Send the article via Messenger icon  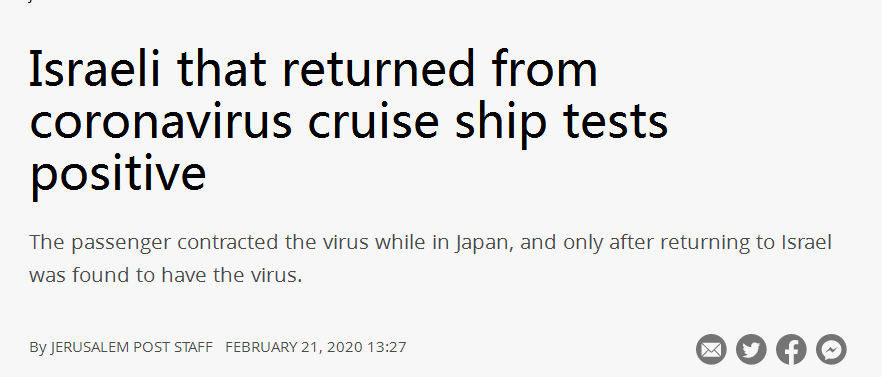point(831,349)
